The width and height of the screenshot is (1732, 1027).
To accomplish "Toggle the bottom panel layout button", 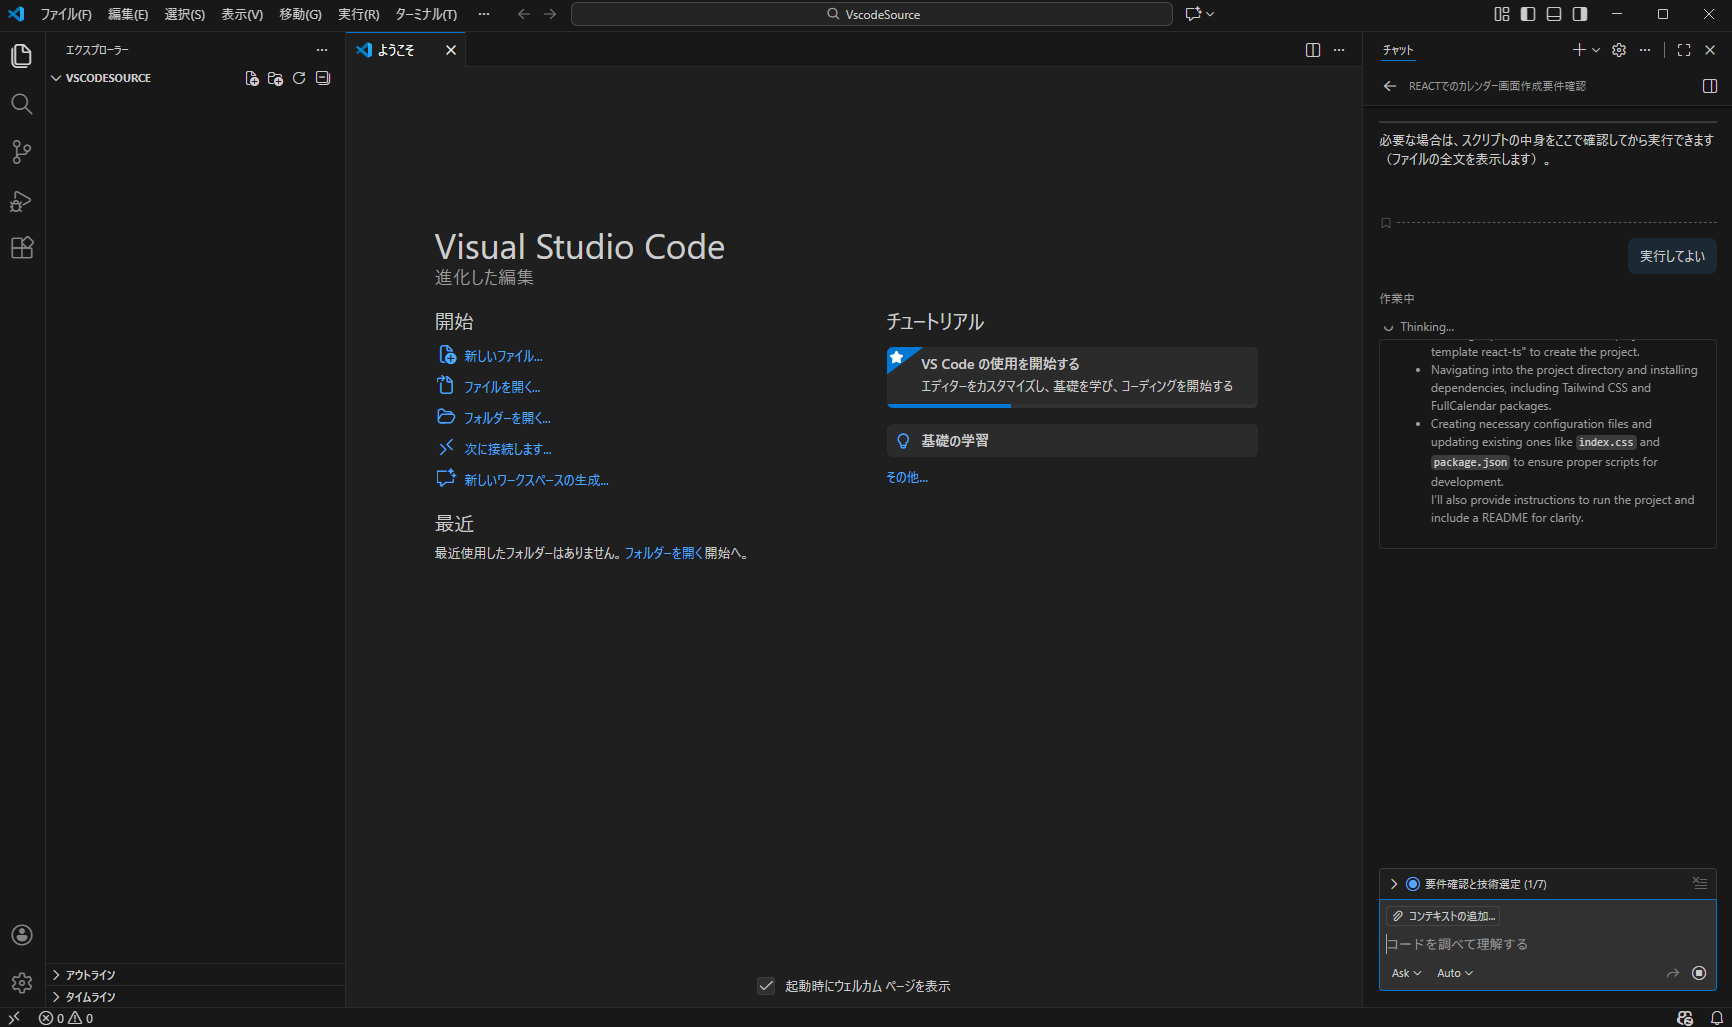I will (1554, 14).
